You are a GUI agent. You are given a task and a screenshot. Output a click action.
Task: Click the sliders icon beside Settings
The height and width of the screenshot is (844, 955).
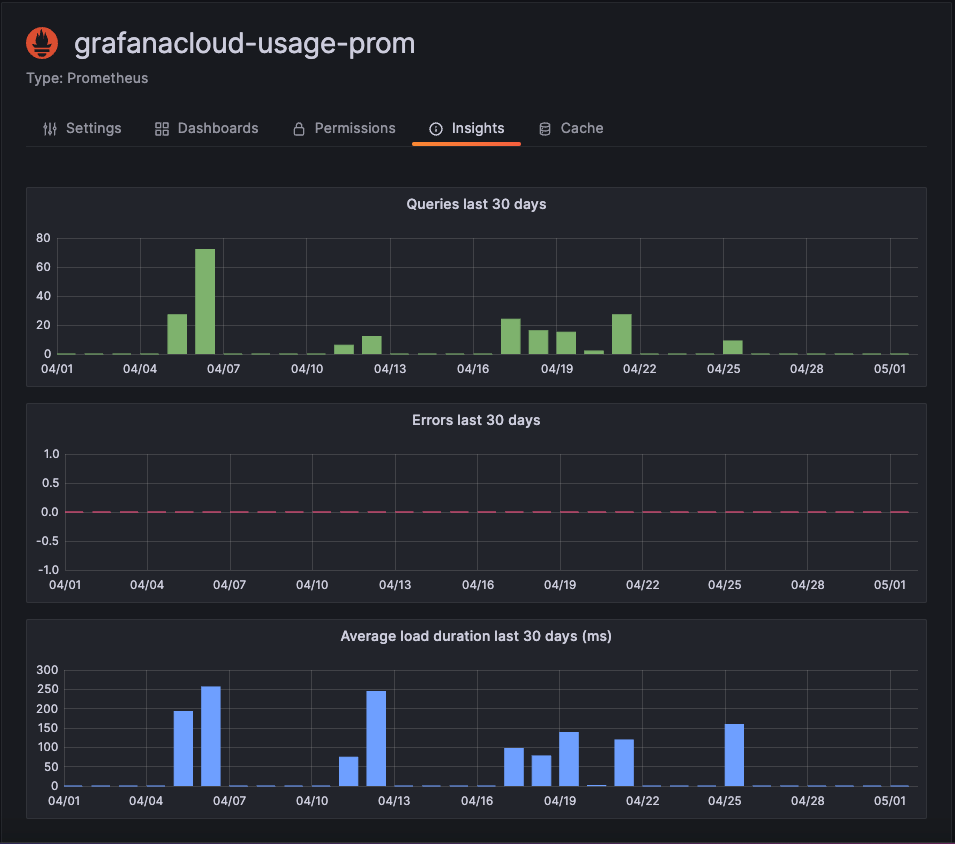(x=49, y=128)
